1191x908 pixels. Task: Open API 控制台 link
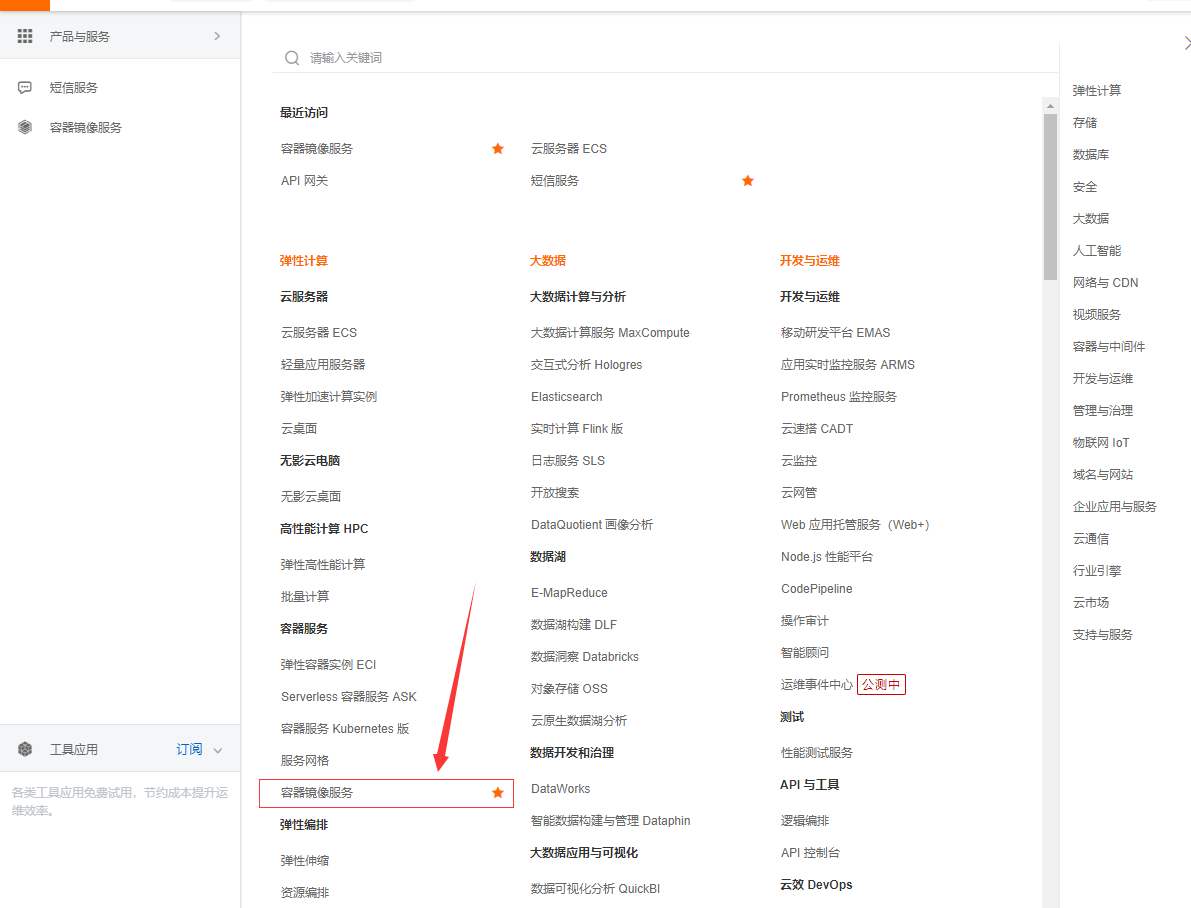[810, 853]
